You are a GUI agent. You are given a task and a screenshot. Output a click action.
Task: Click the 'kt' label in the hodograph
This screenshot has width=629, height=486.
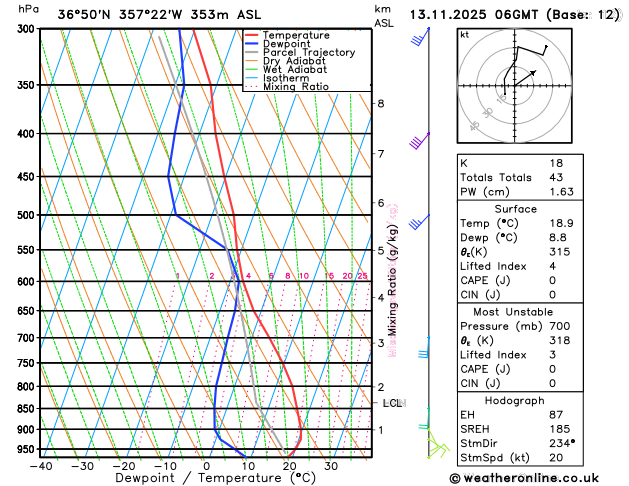[465, 35]
